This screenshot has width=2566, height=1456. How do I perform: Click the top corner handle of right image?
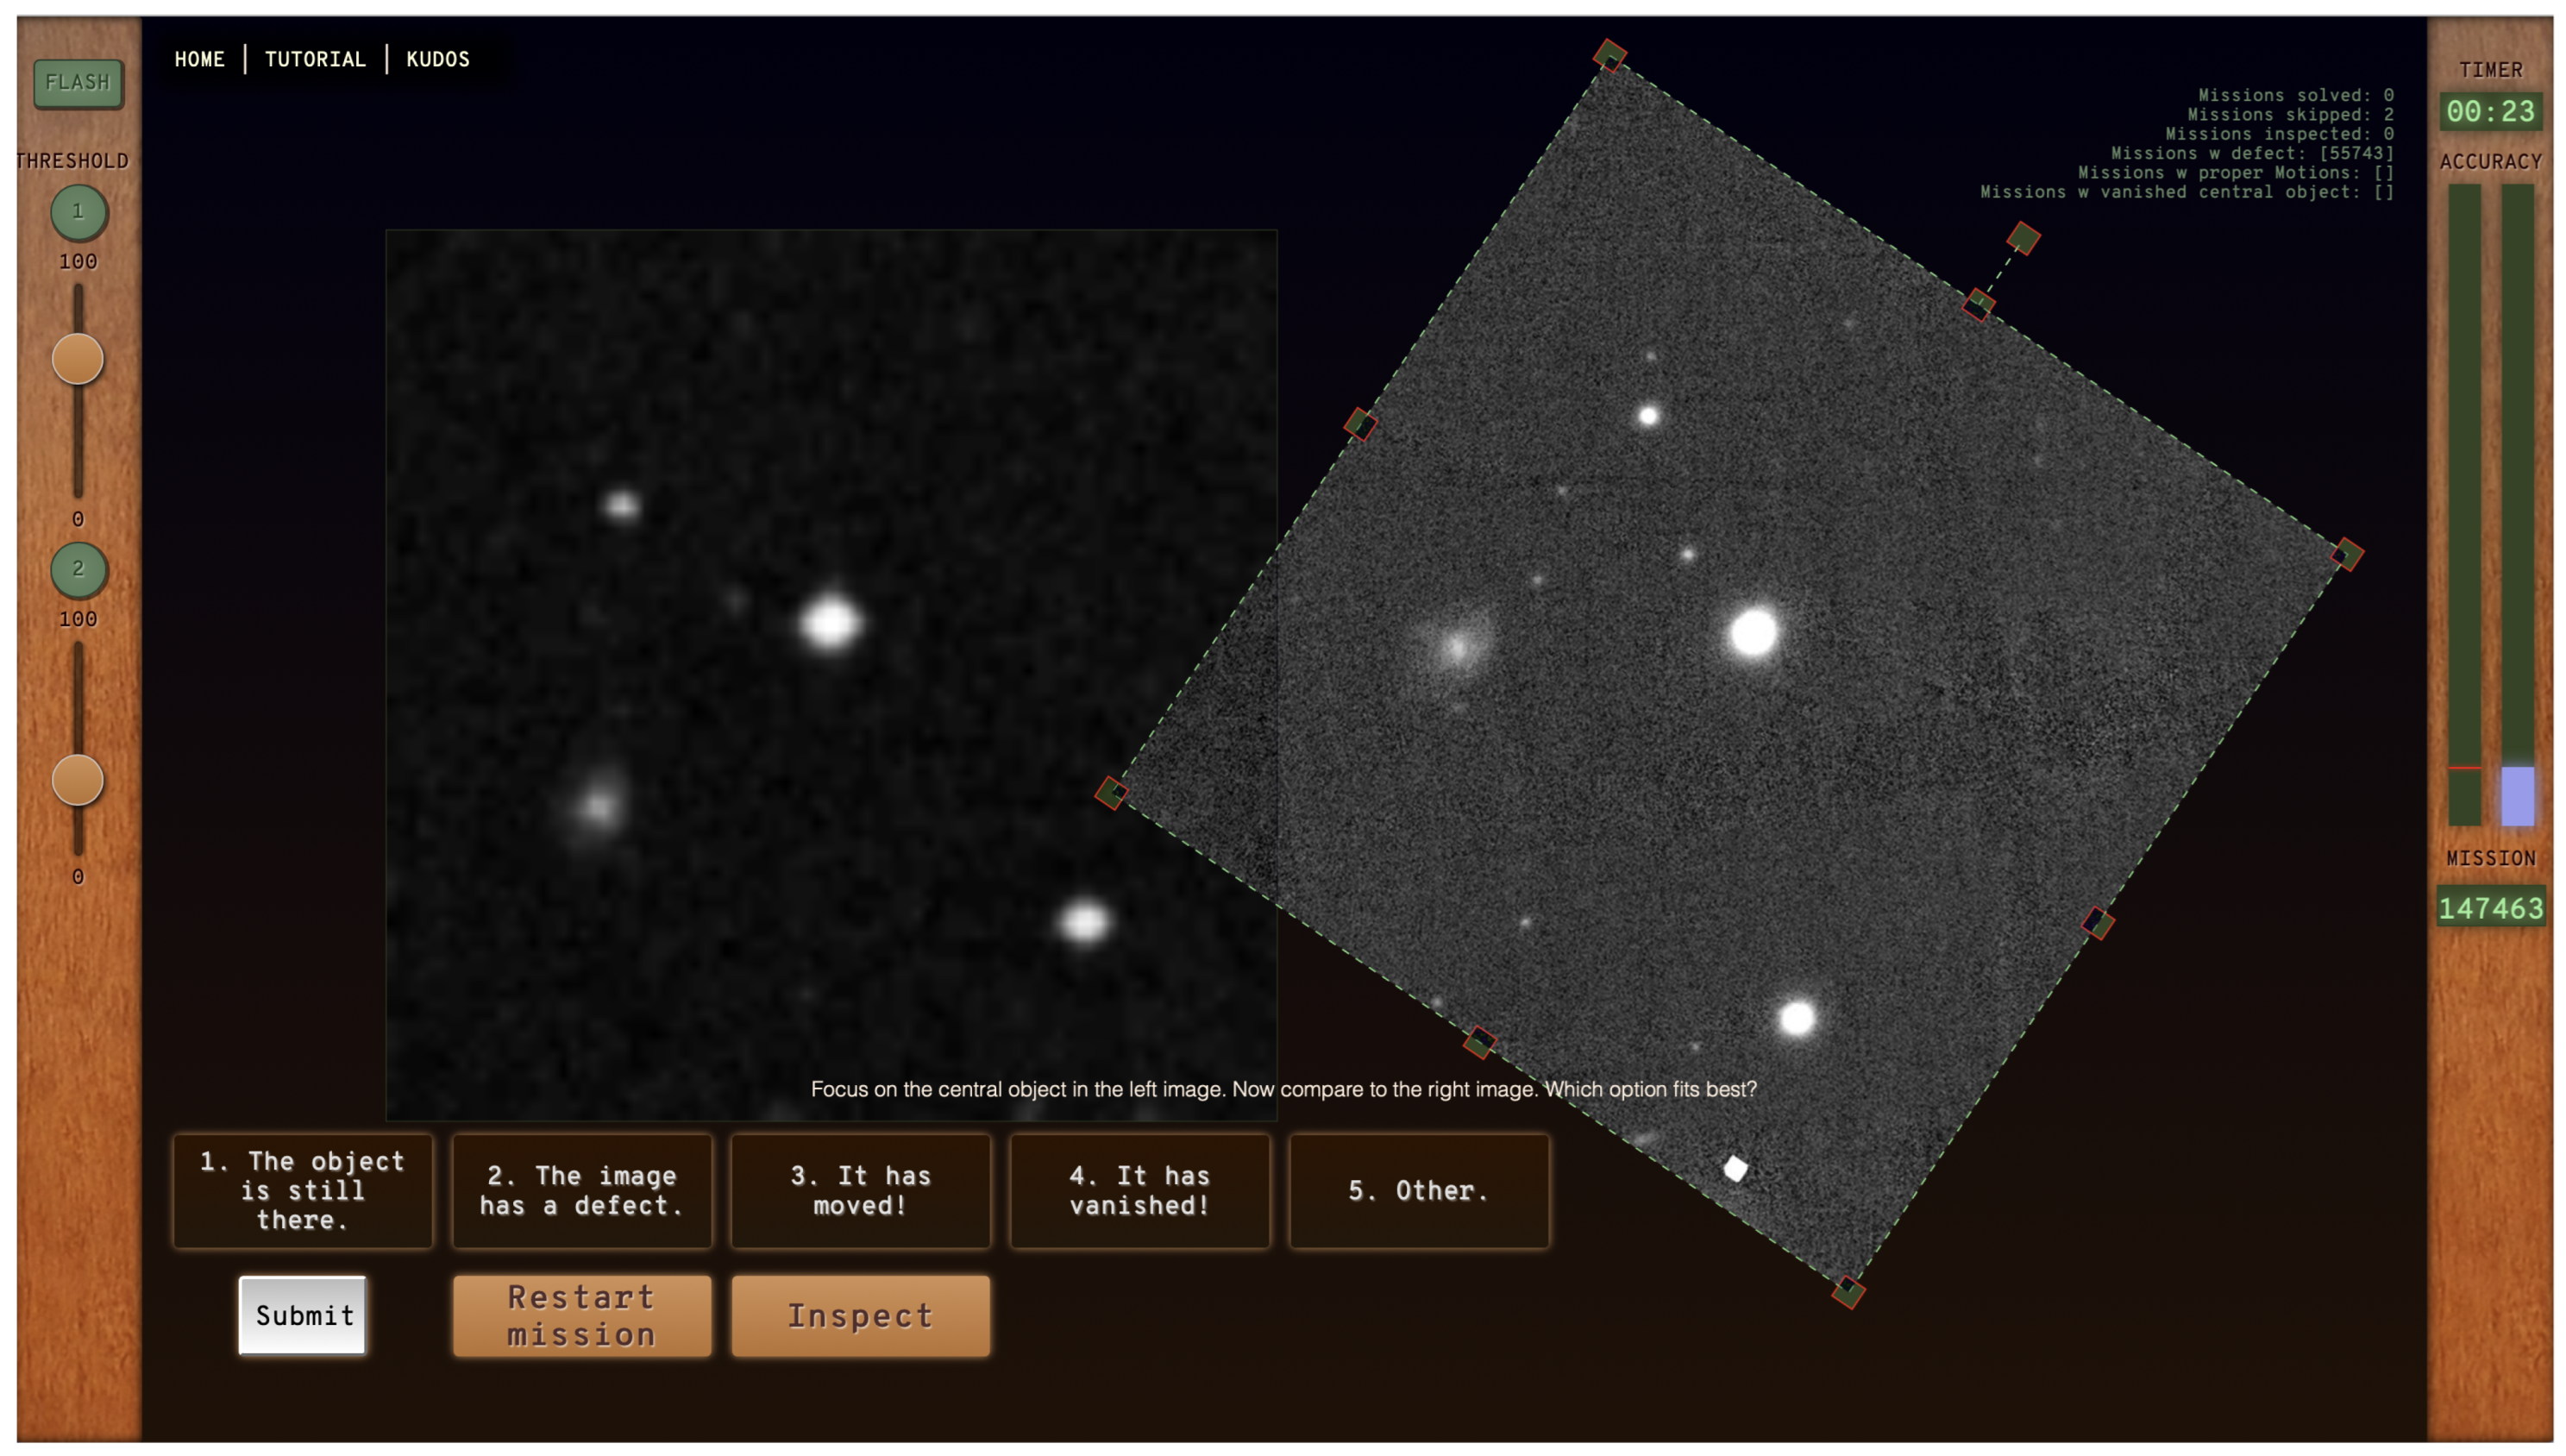[x=1609, y=54]
